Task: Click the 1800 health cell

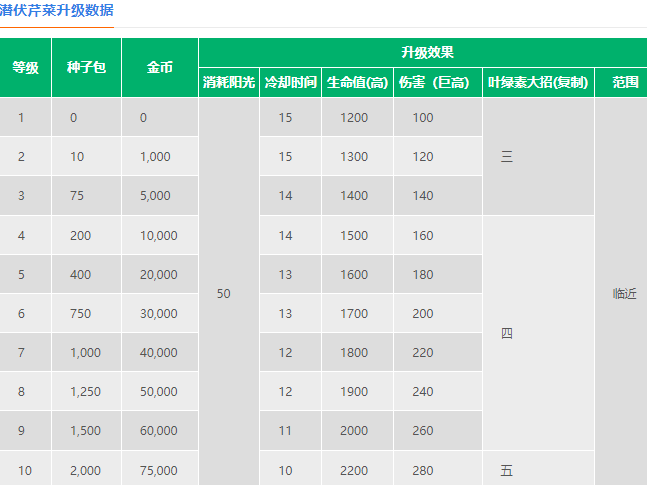Action: click(x=357, y=353)
